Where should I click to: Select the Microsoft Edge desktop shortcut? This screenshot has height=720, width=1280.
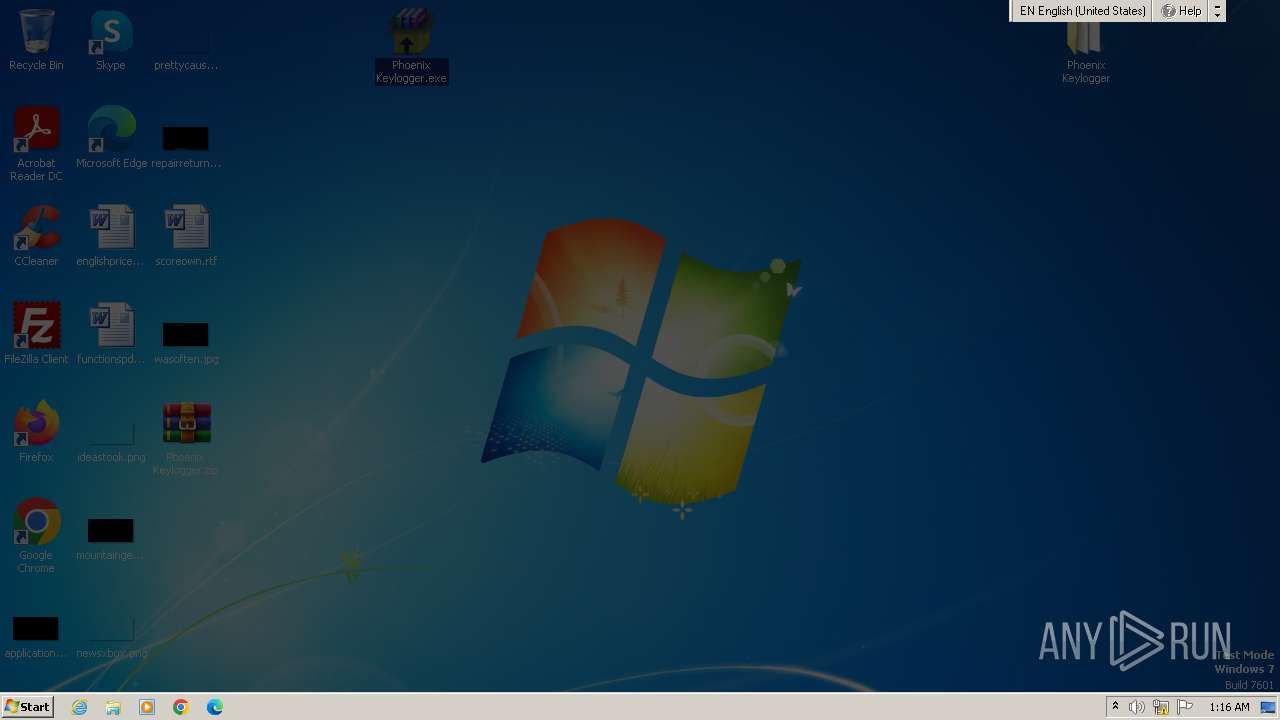[111, 138]
